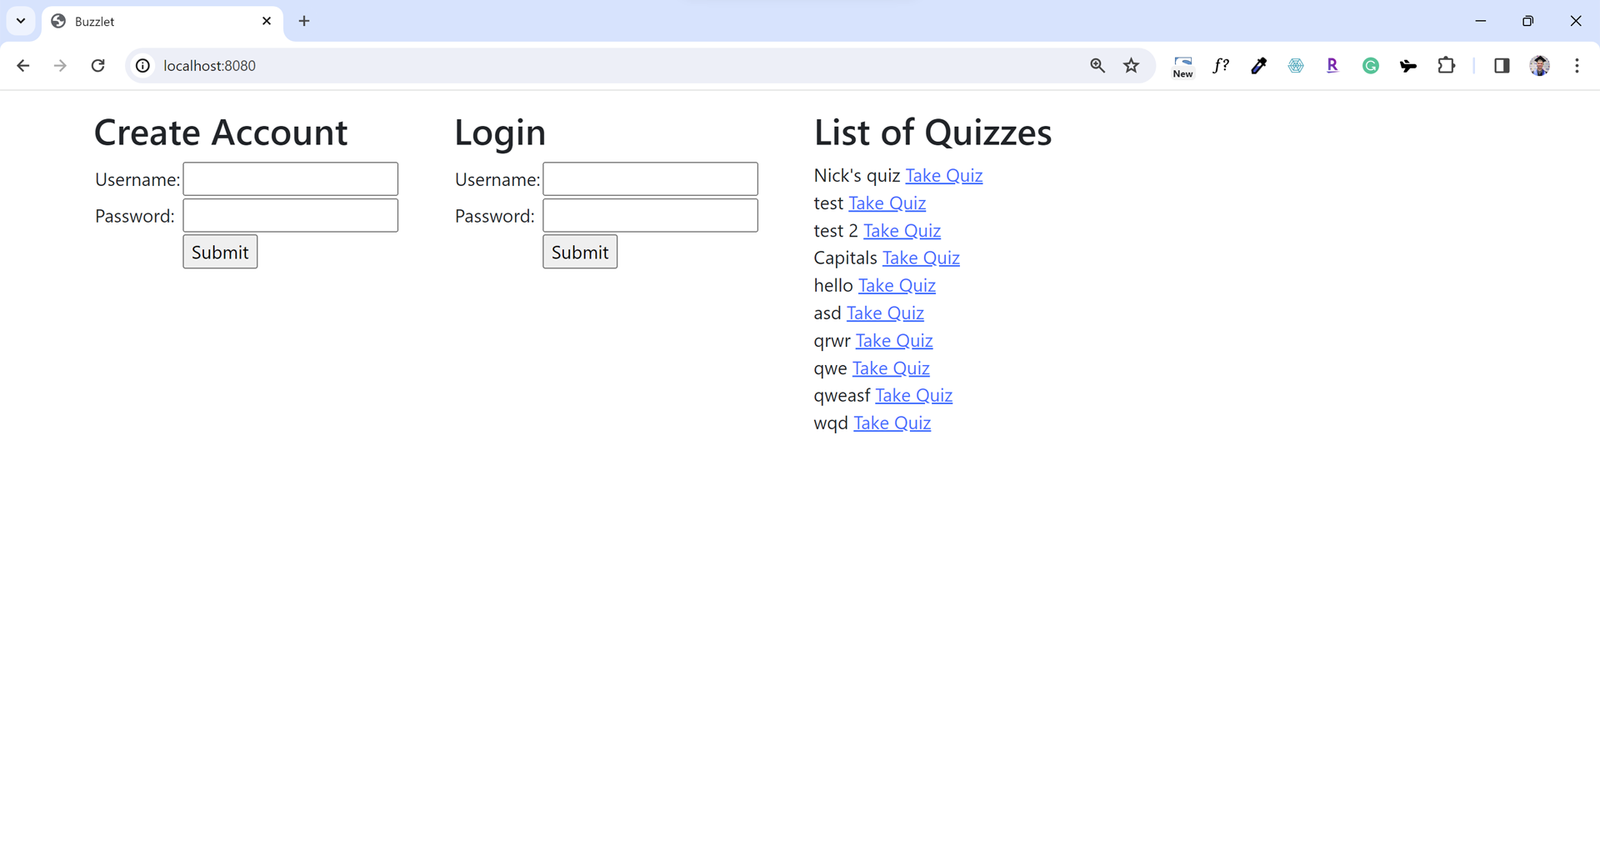Expand the tab search dropdown arrow
This screenshot has height=861, width=1600.
pyautogui.click(x=20, y=21)
